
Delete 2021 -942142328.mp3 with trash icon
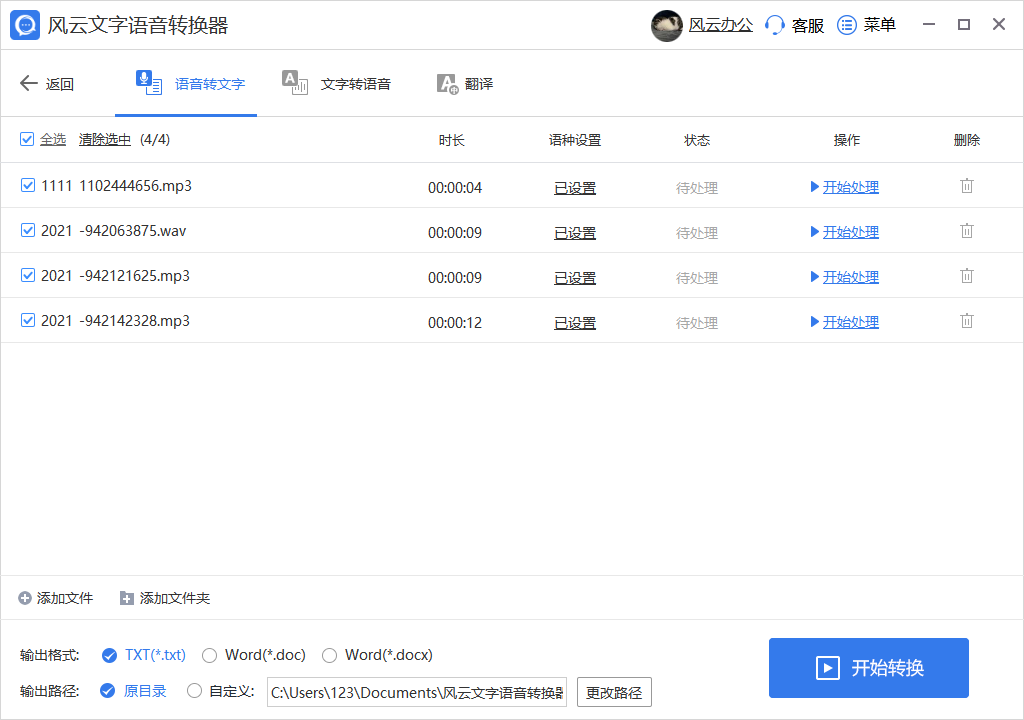point(967,321)
